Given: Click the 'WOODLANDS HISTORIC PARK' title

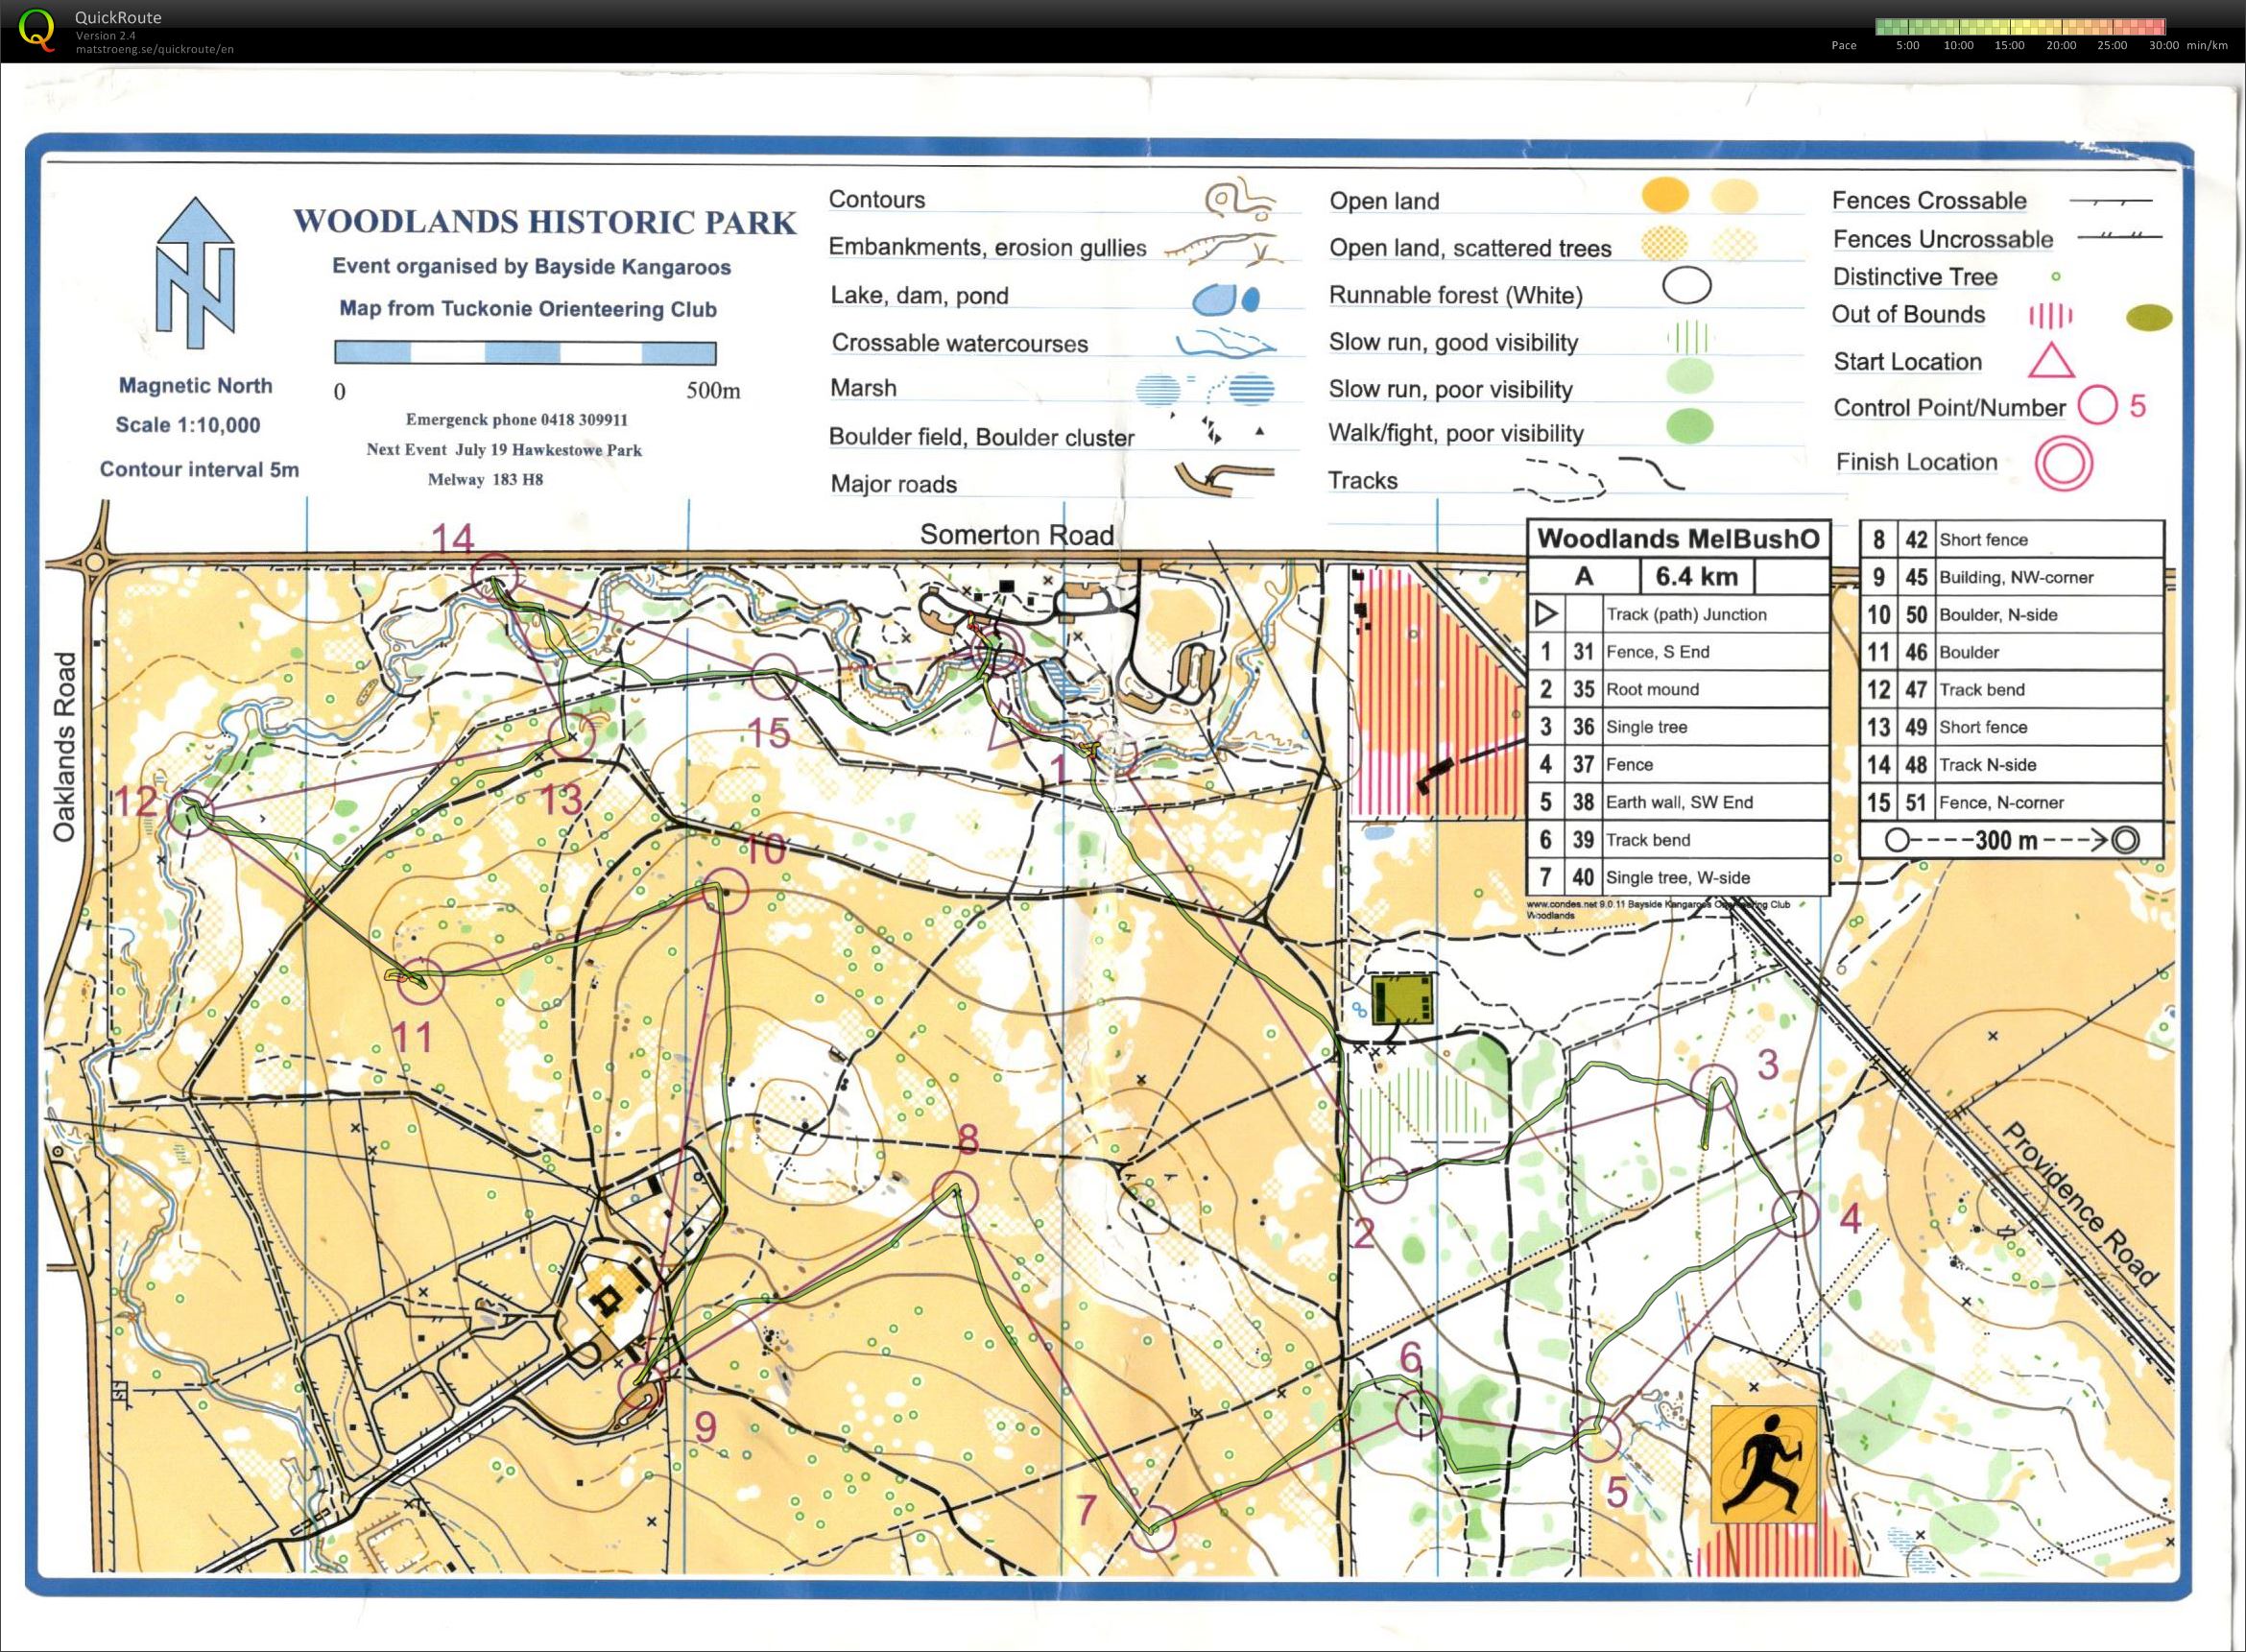Looking at the screenshot, I should click(x=545, y=222).
